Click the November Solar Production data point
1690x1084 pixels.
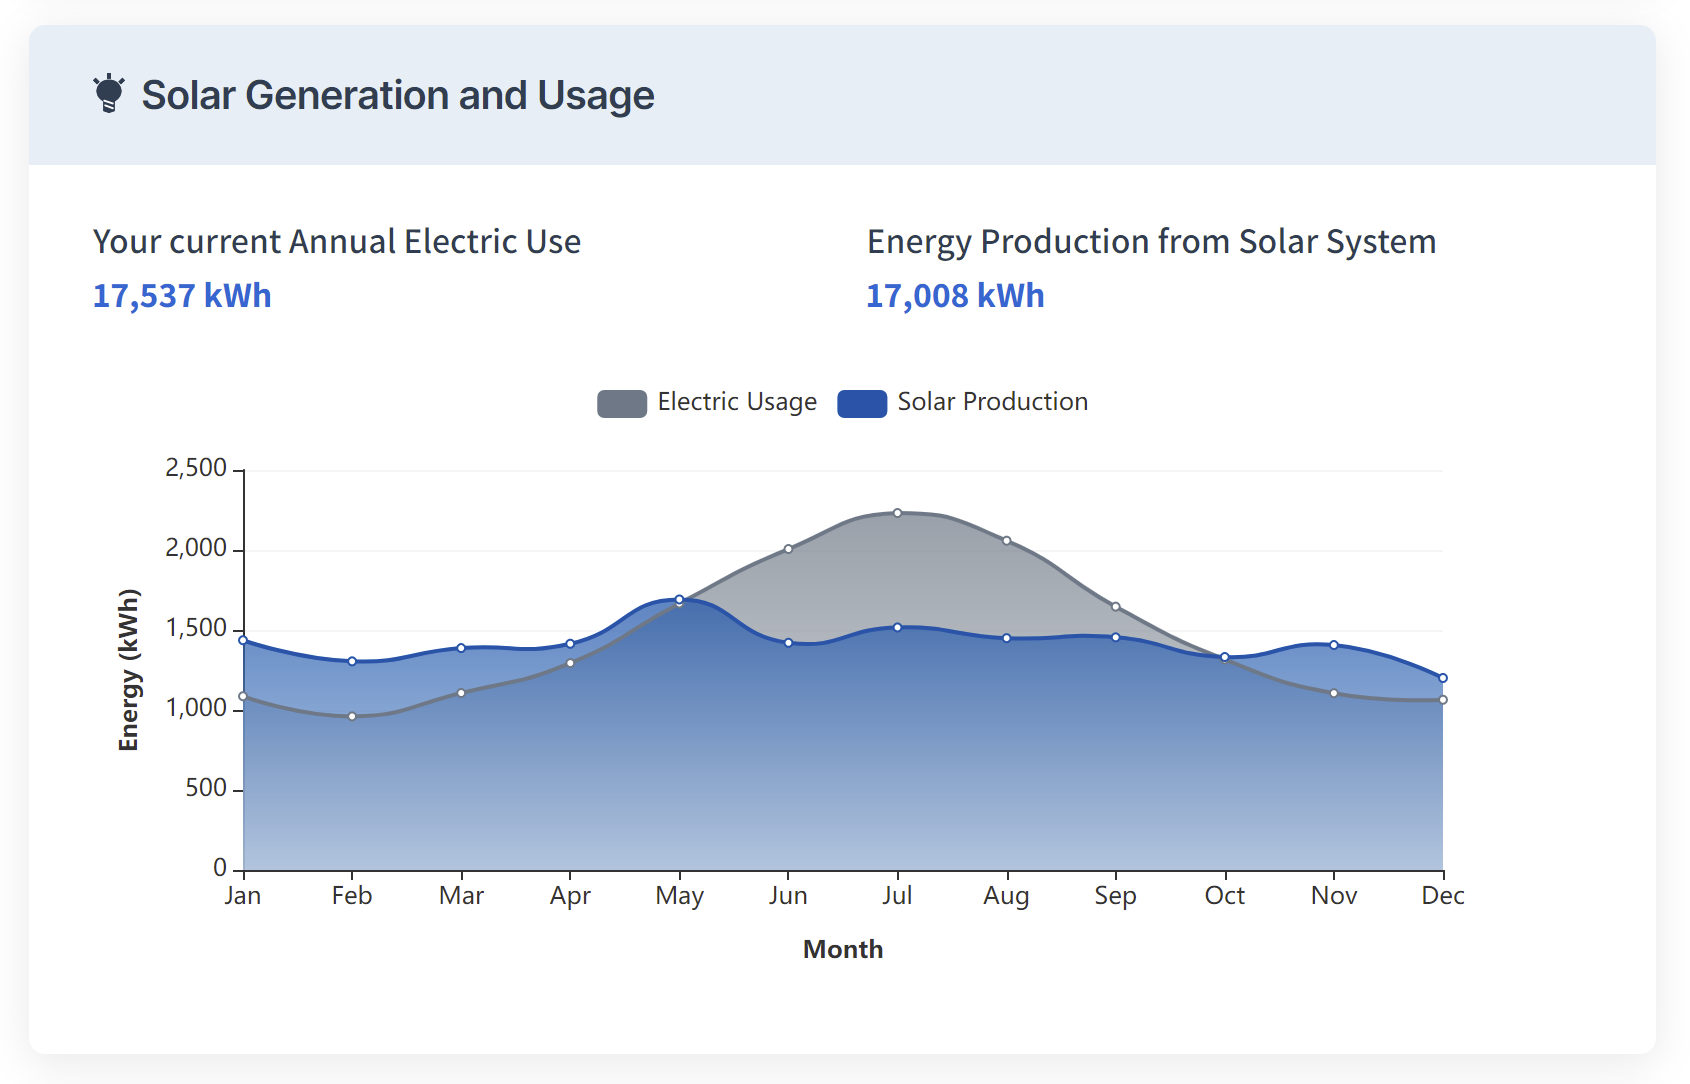pos(1333,645)
